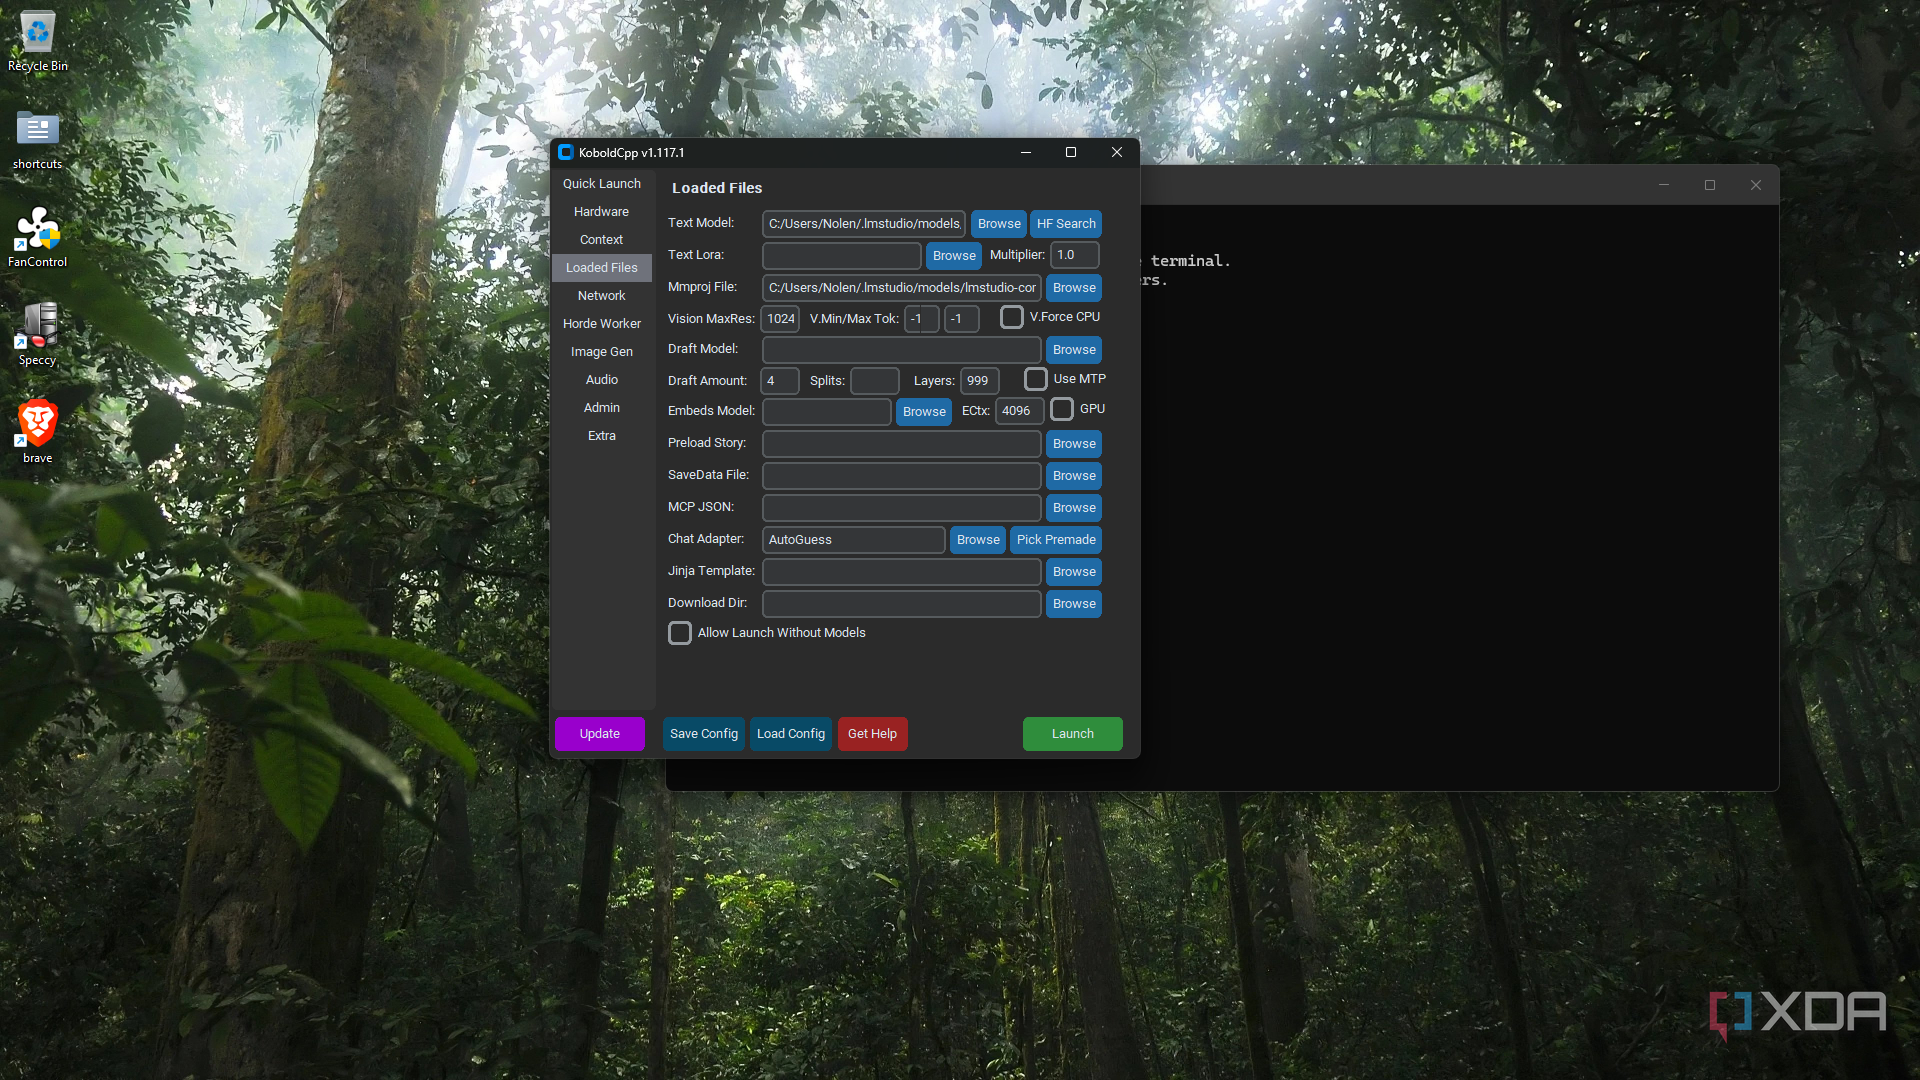Click the ECtx value field

[1020, 411]
